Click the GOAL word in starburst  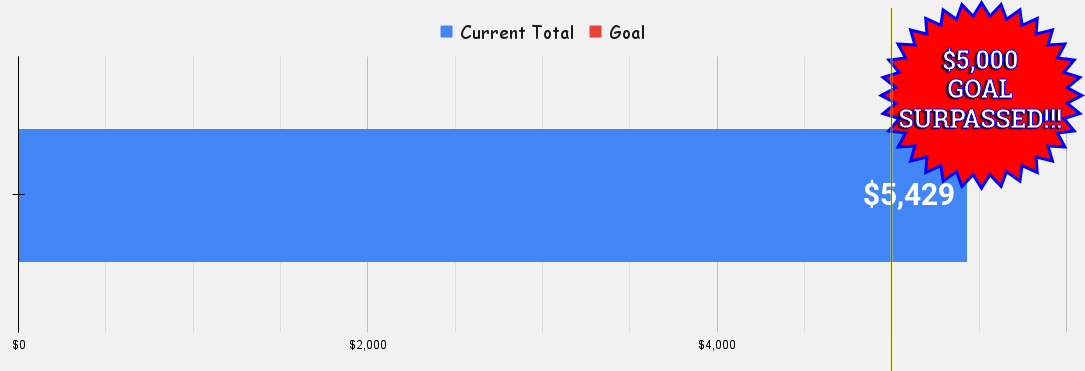pos(980,89)
